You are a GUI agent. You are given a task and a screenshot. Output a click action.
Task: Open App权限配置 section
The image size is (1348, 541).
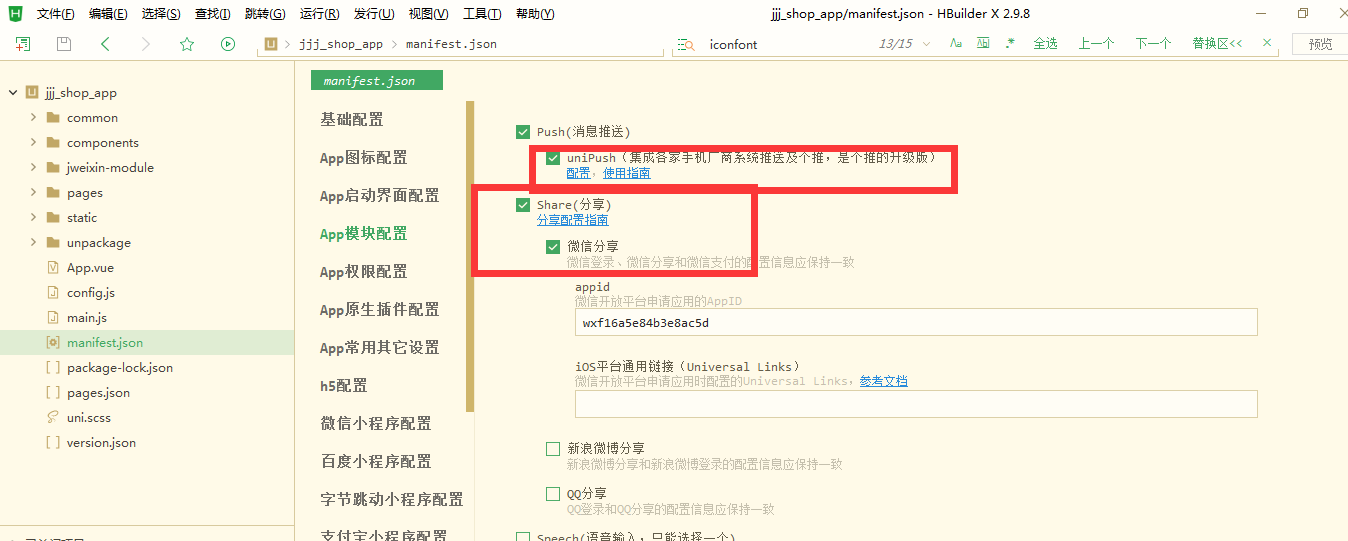point(363,272)
